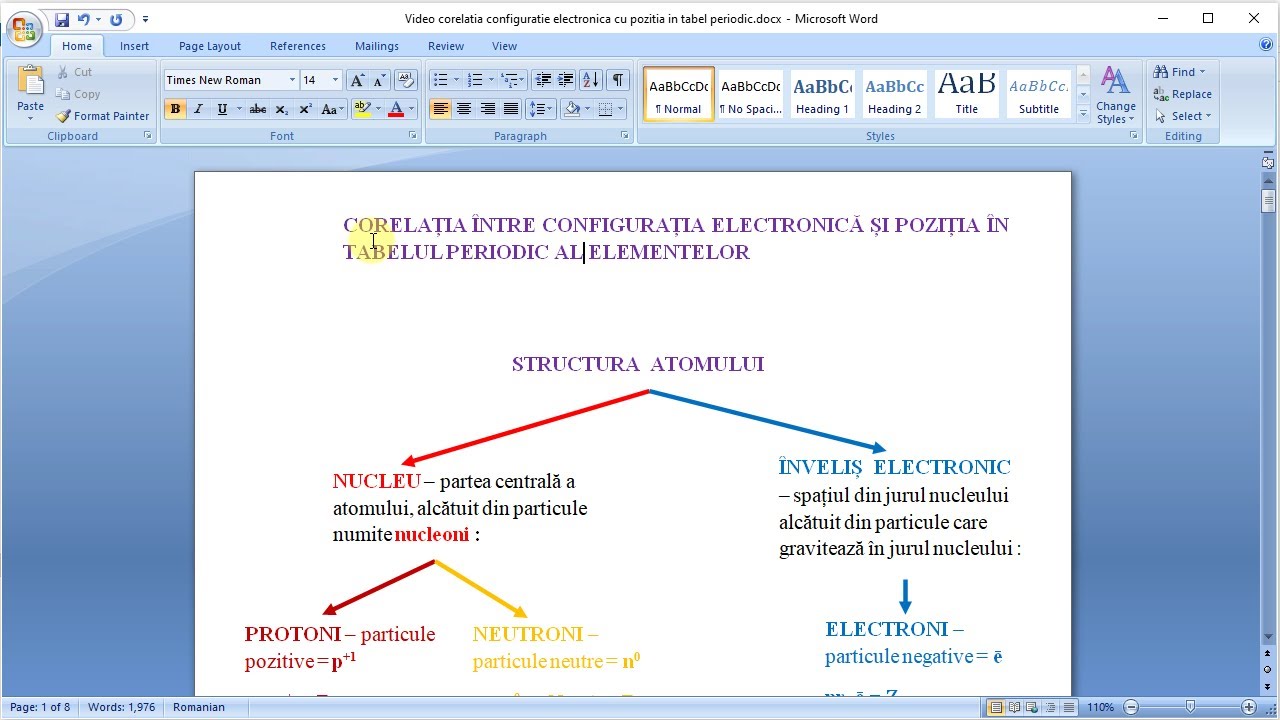
Task: Switch to Web Layout view
Action: 1033,708
